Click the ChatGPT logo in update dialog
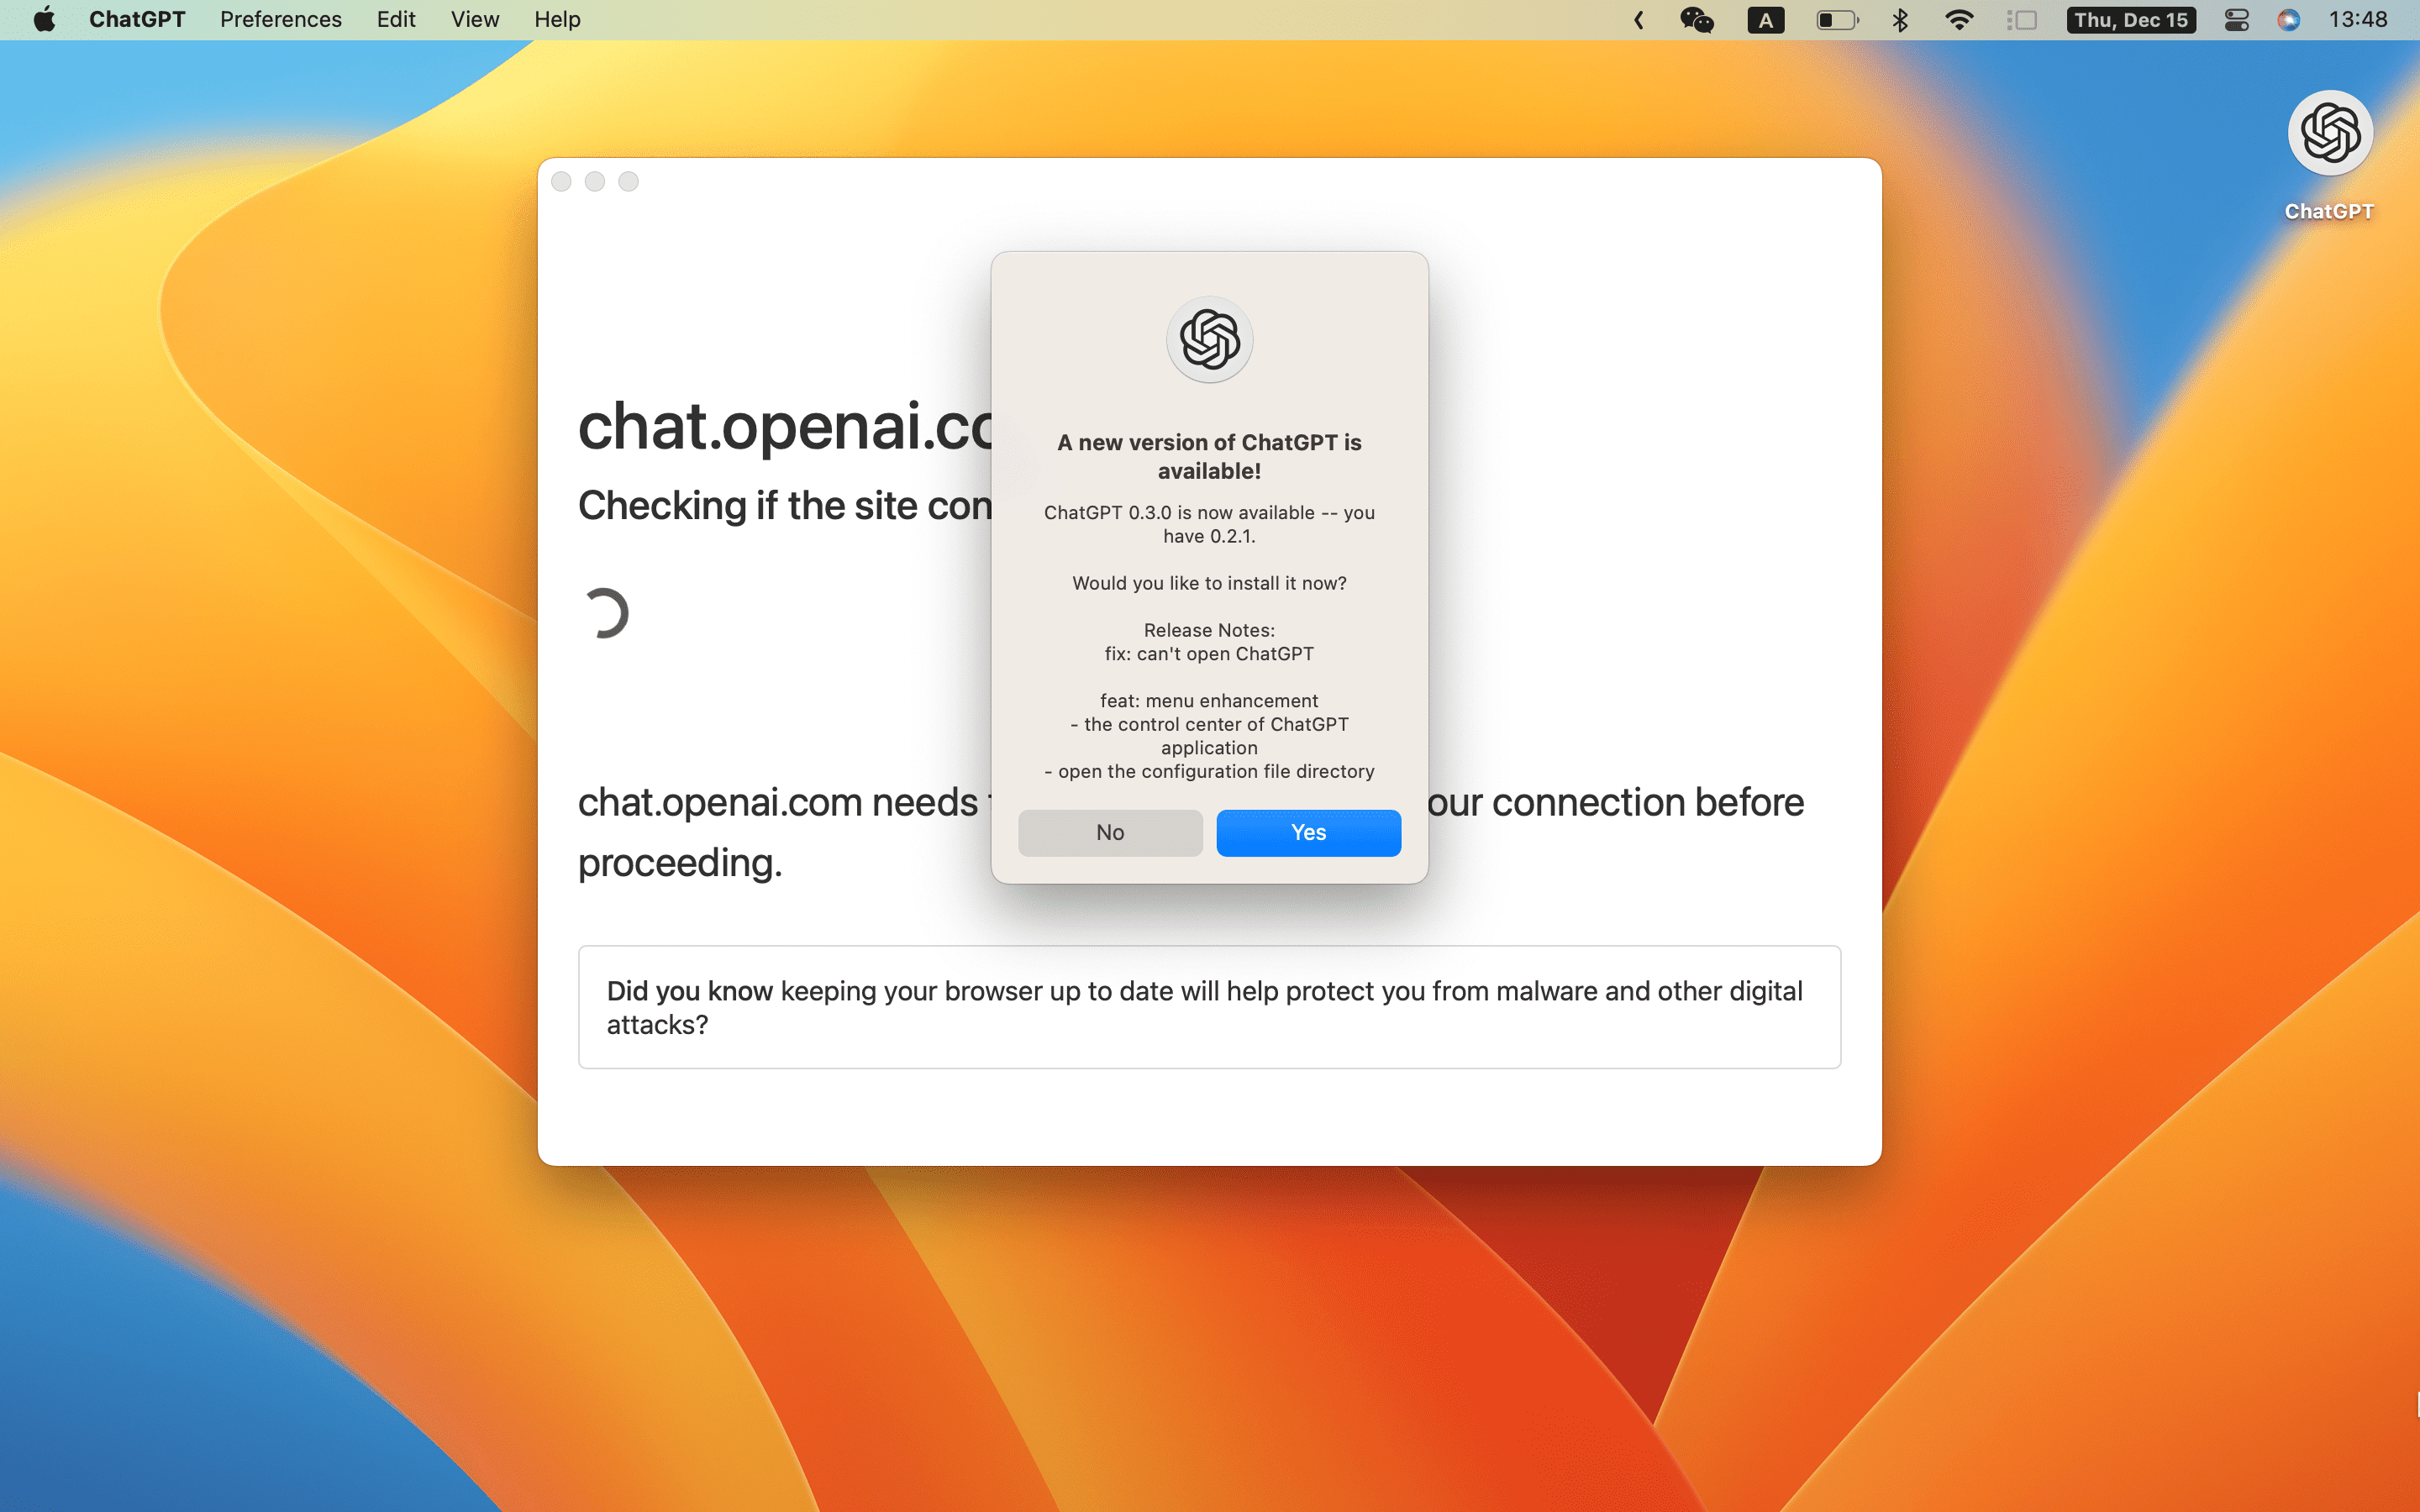Viewport: 2420px width, 1512px height. [1210, 339]
